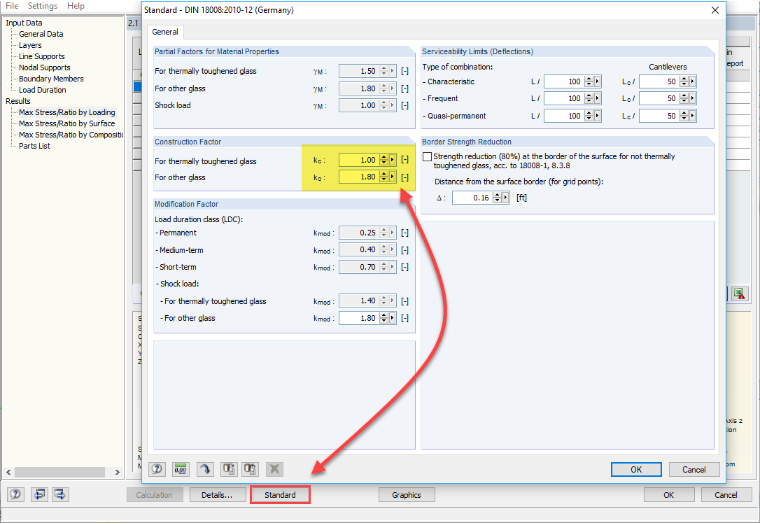Select Results root tree node

[x=18, y=101]
